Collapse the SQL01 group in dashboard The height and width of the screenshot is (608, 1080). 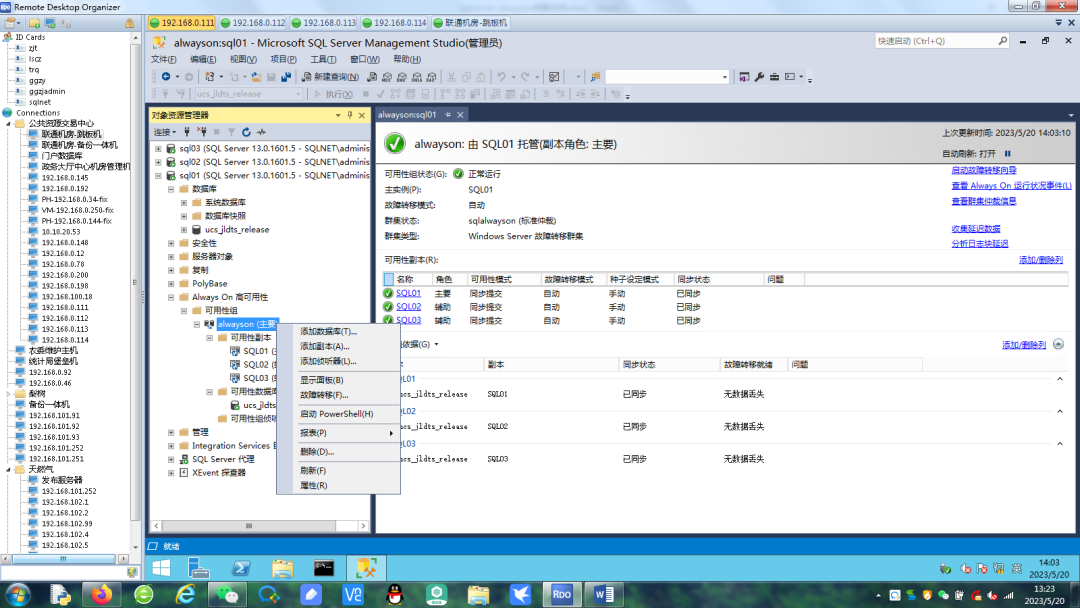click(1059, 379)
